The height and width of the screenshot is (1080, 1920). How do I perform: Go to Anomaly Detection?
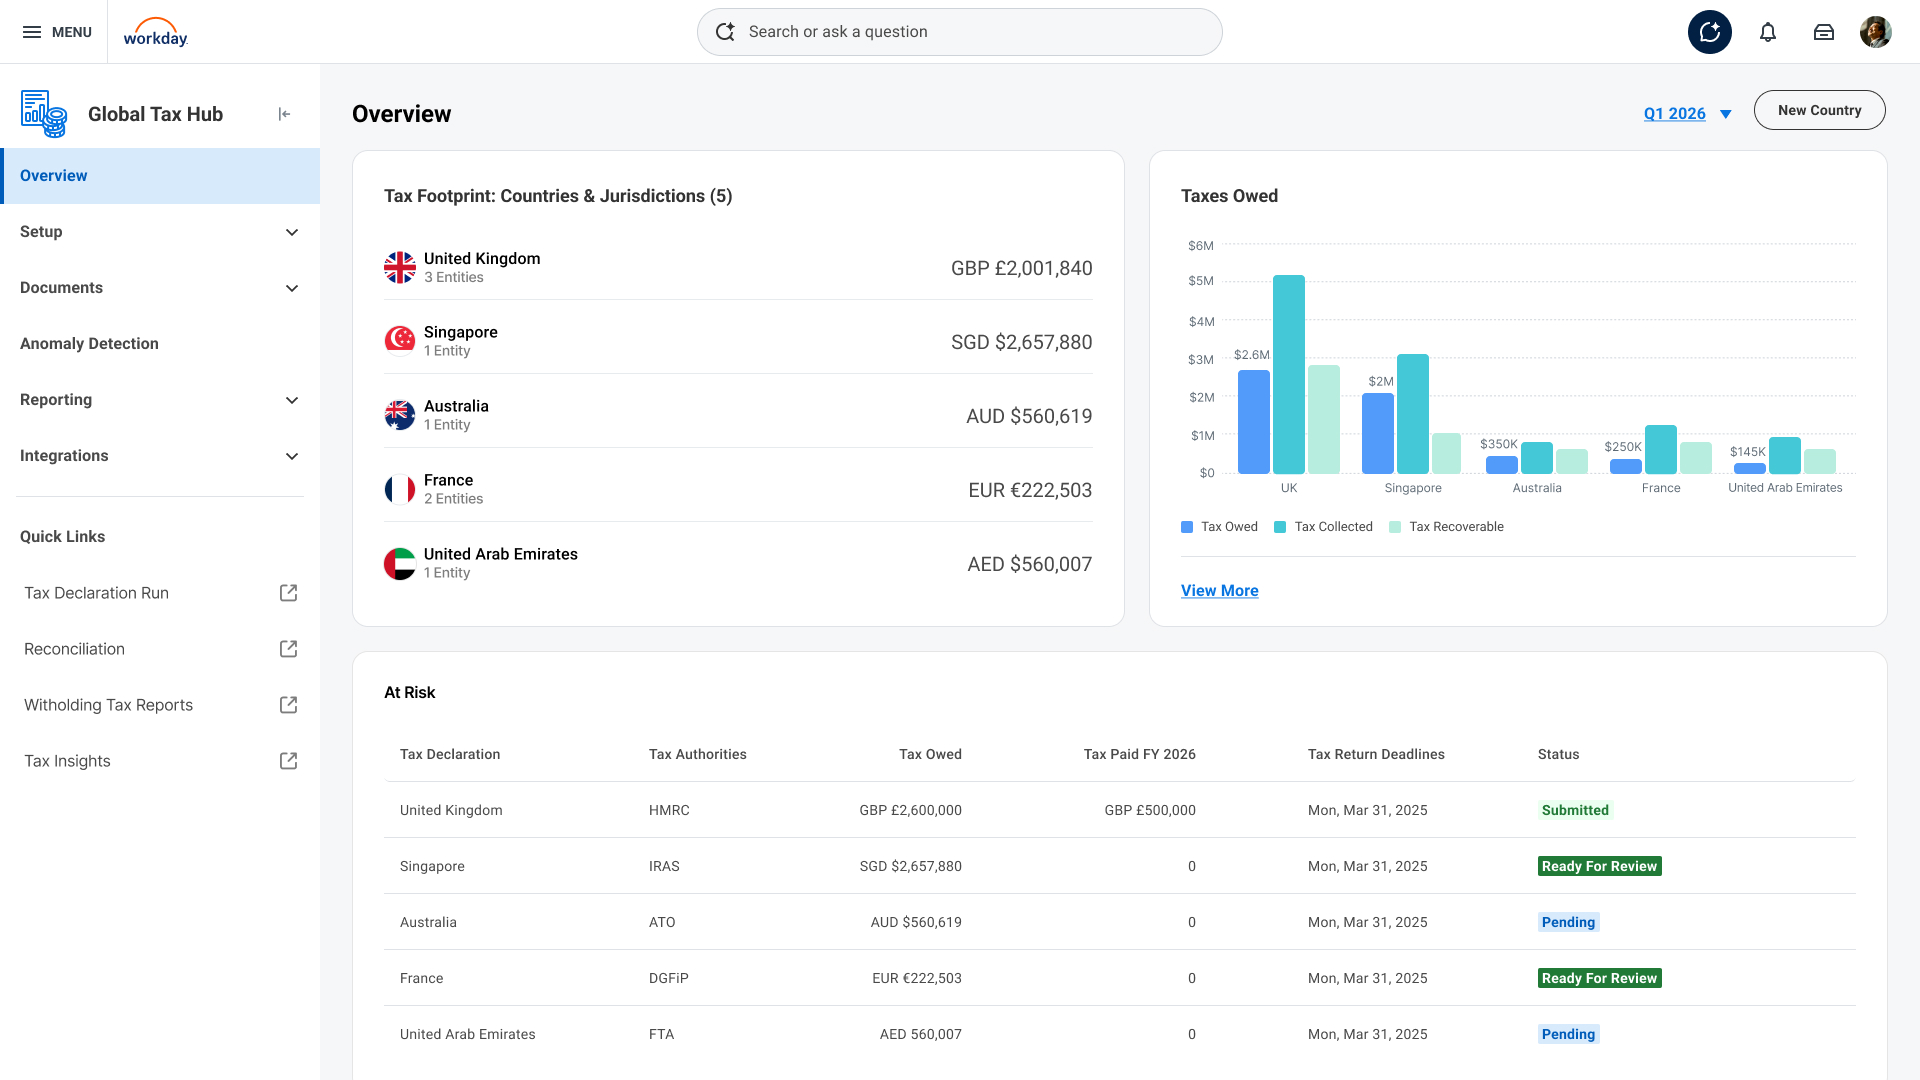point(89,344)
